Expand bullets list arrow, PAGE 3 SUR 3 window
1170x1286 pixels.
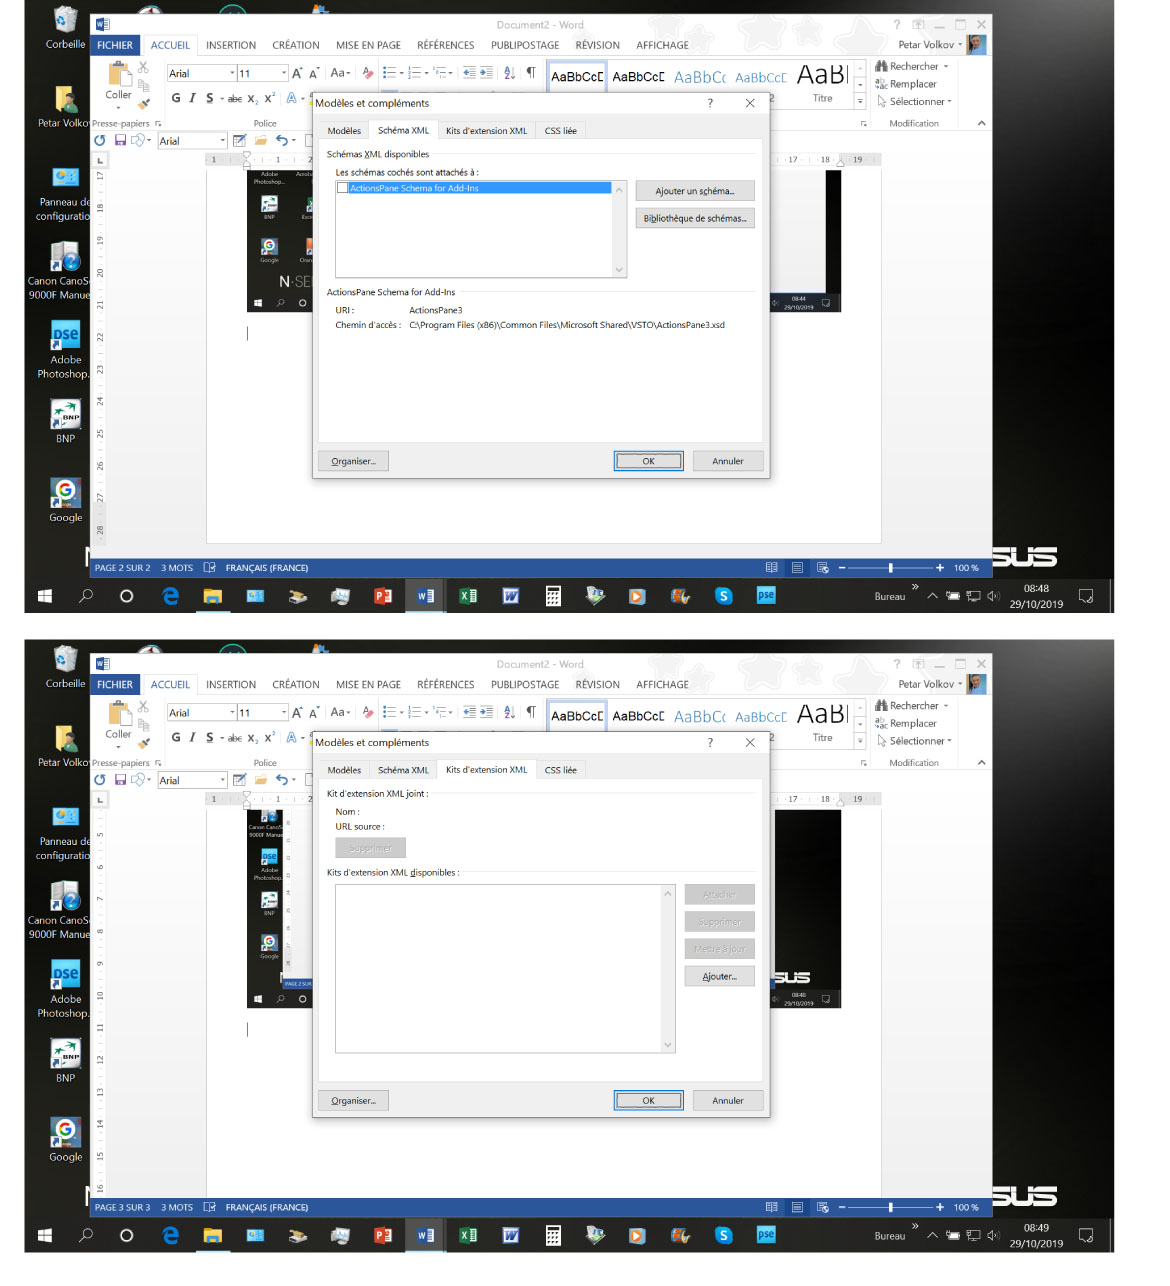[x=401, y=712]
